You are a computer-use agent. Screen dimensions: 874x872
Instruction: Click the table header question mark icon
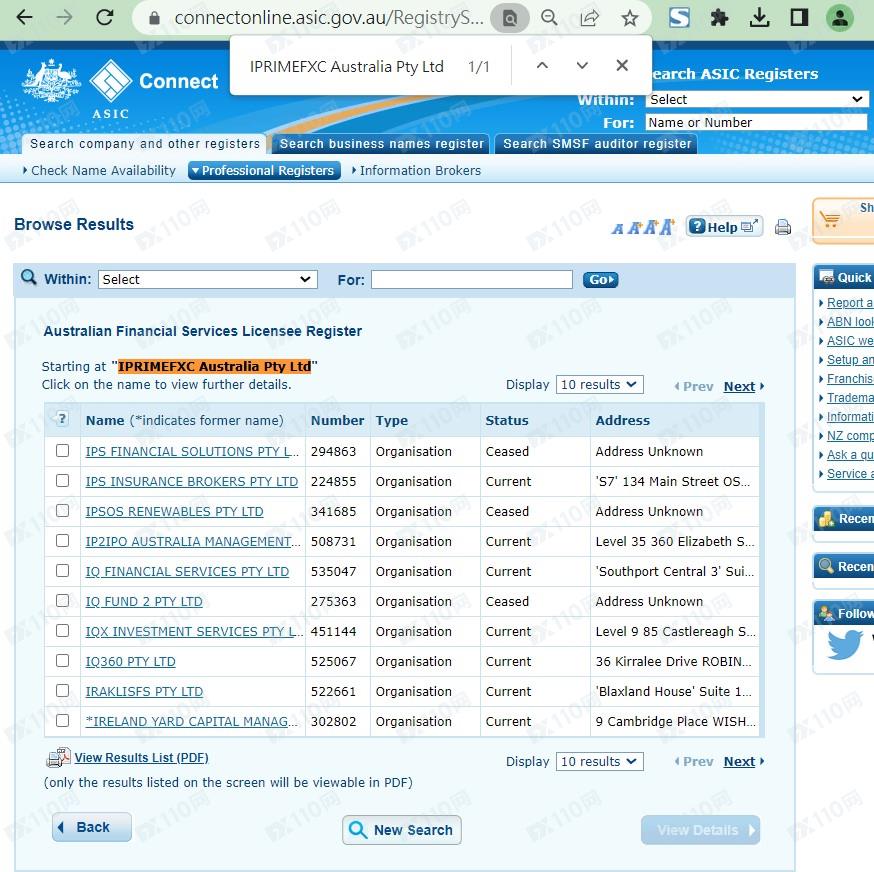(x=62, y=420)
